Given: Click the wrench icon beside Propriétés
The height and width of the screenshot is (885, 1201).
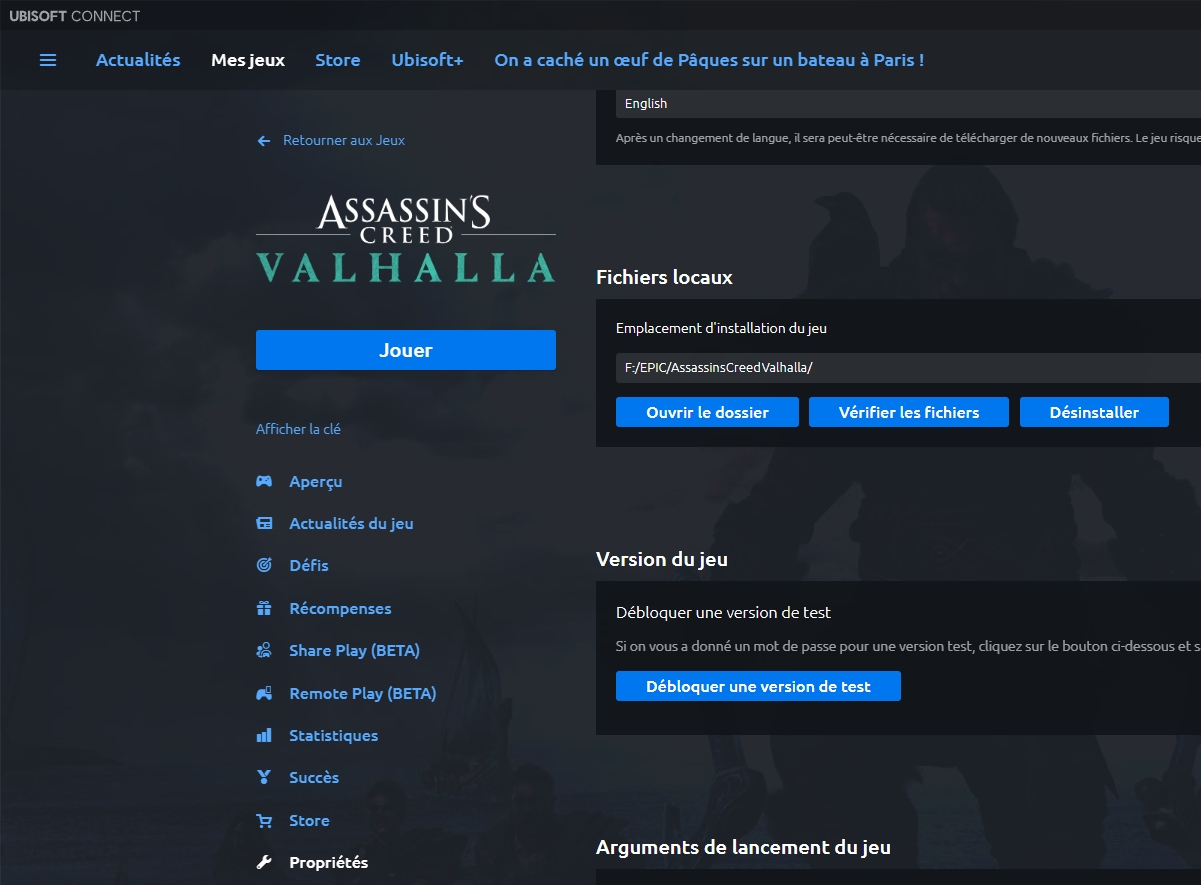Looking at the screenshot, I should point(264,862).
